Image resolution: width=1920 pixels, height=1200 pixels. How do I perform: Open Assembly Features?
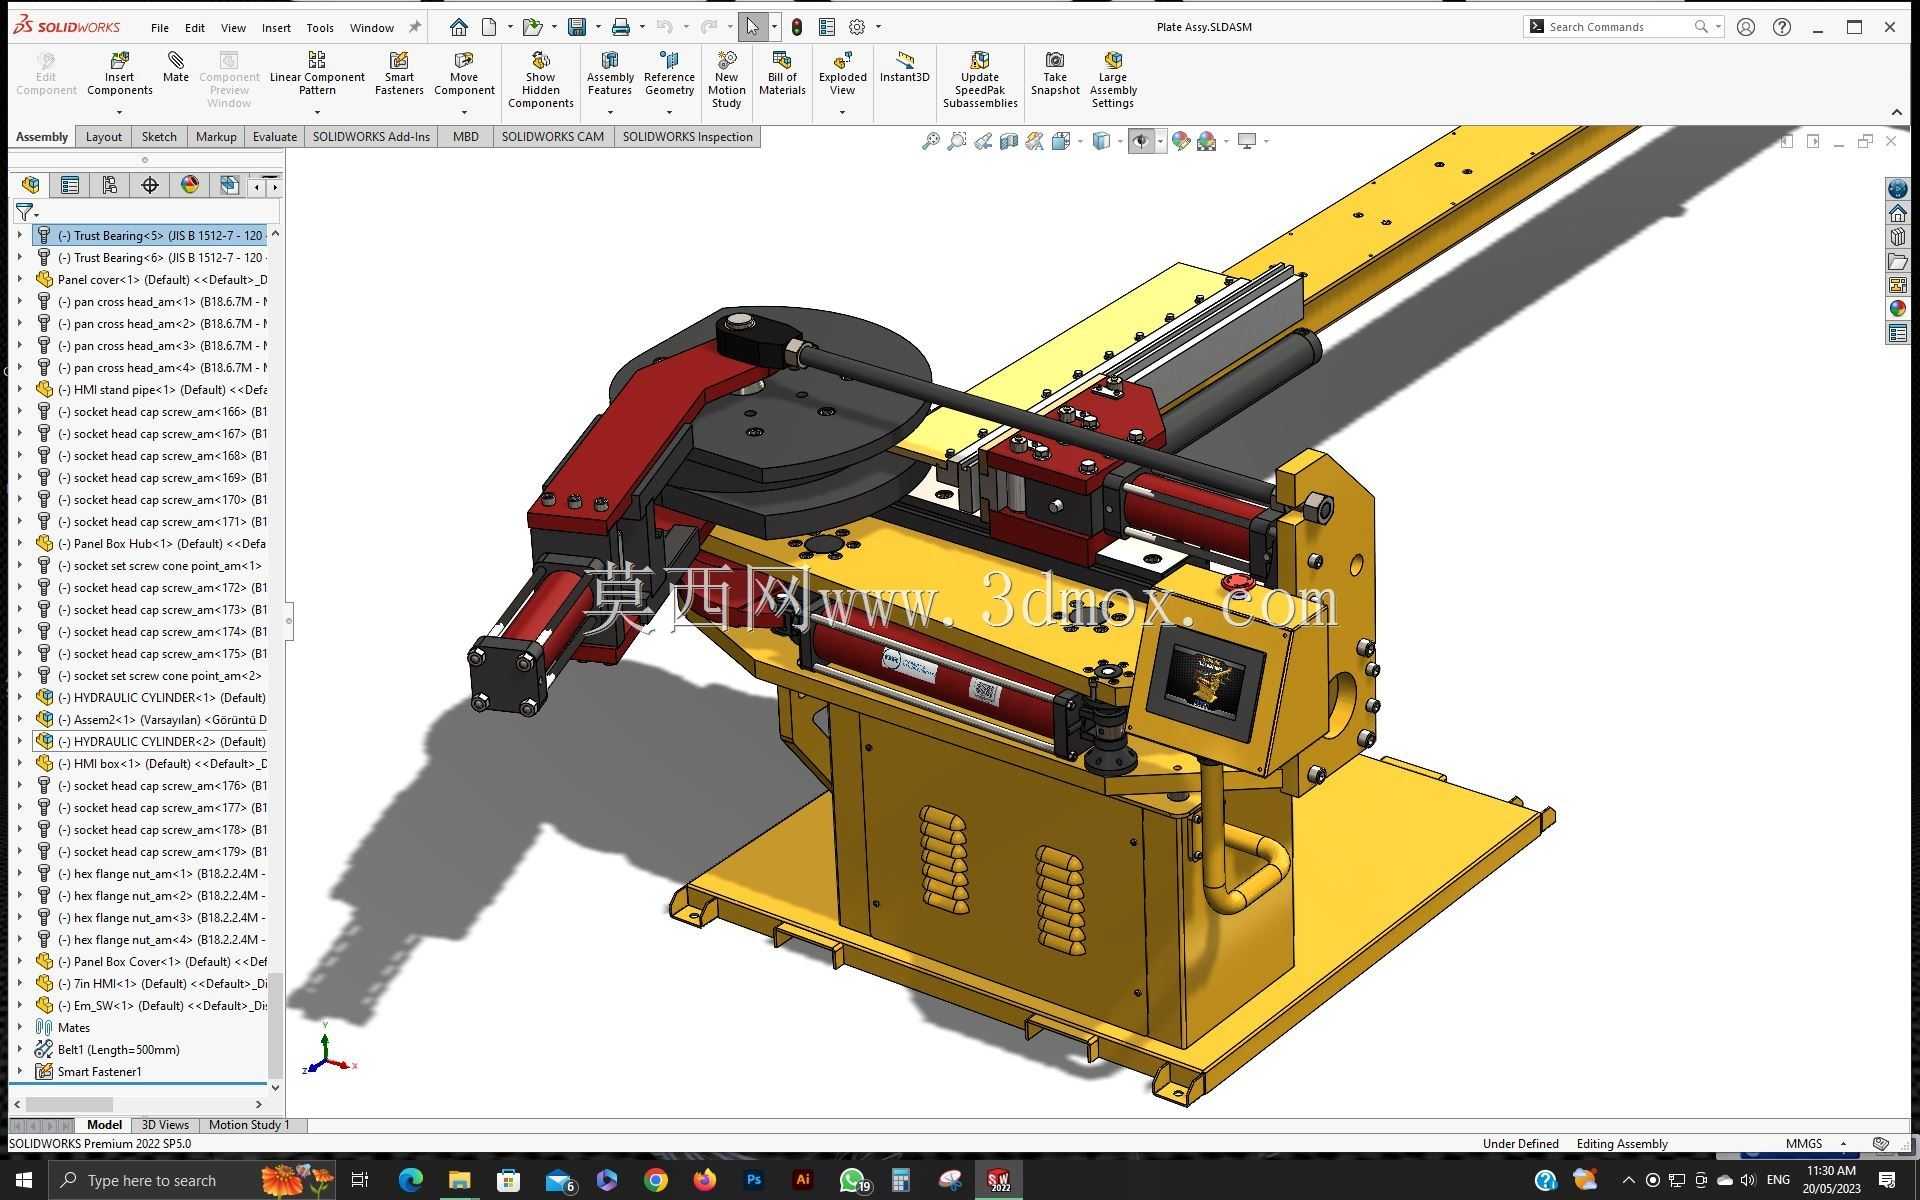click(610, 74)
